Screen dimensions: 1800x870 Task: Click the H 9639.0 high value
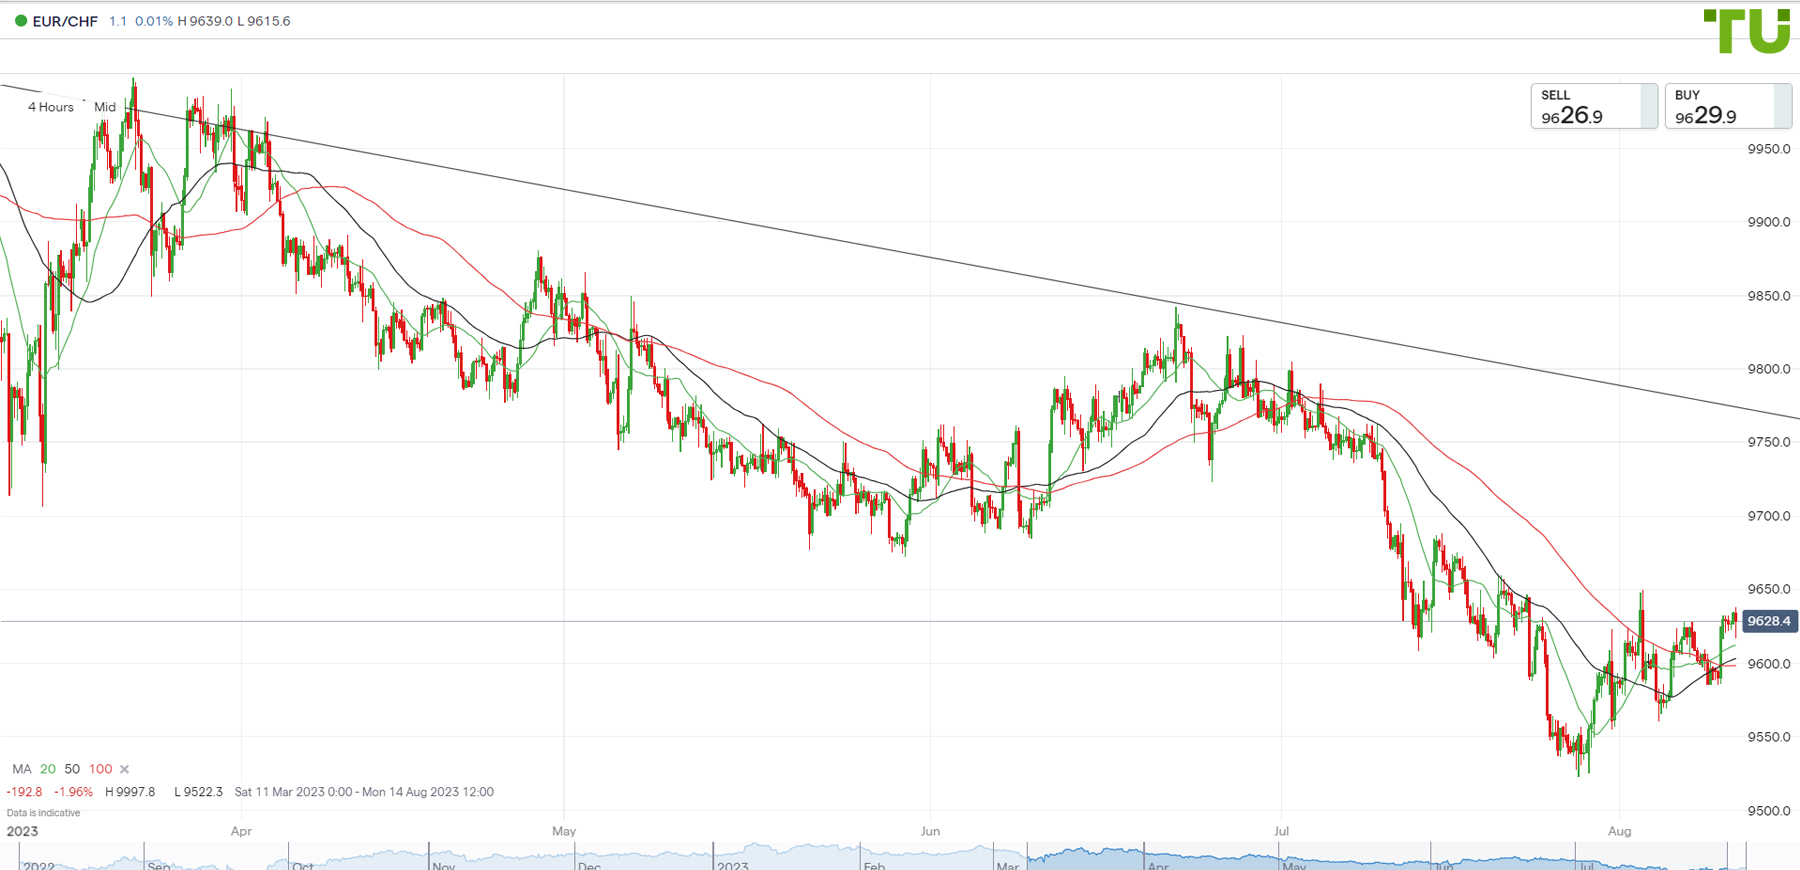tap(205, 21)
